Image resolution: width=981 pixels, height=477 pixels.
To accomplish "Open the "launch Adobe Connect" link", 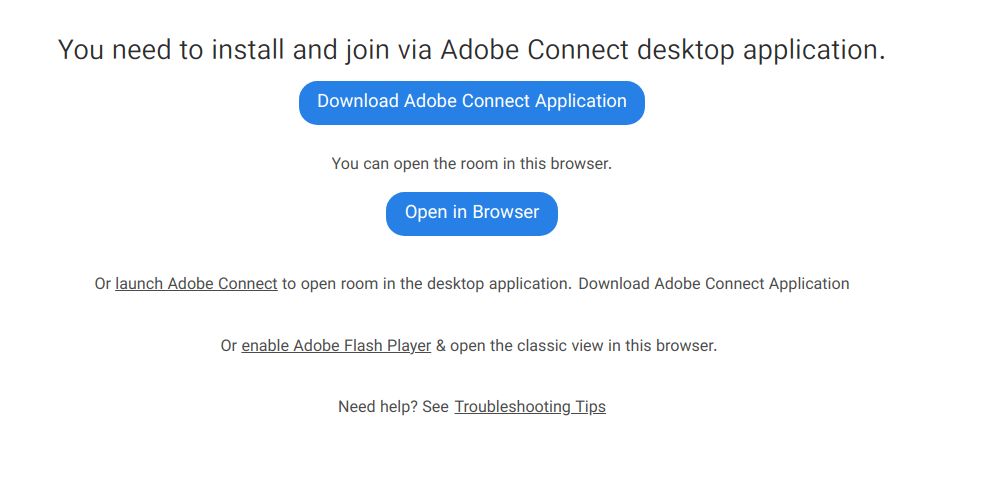I will click(x=196, y=284).
